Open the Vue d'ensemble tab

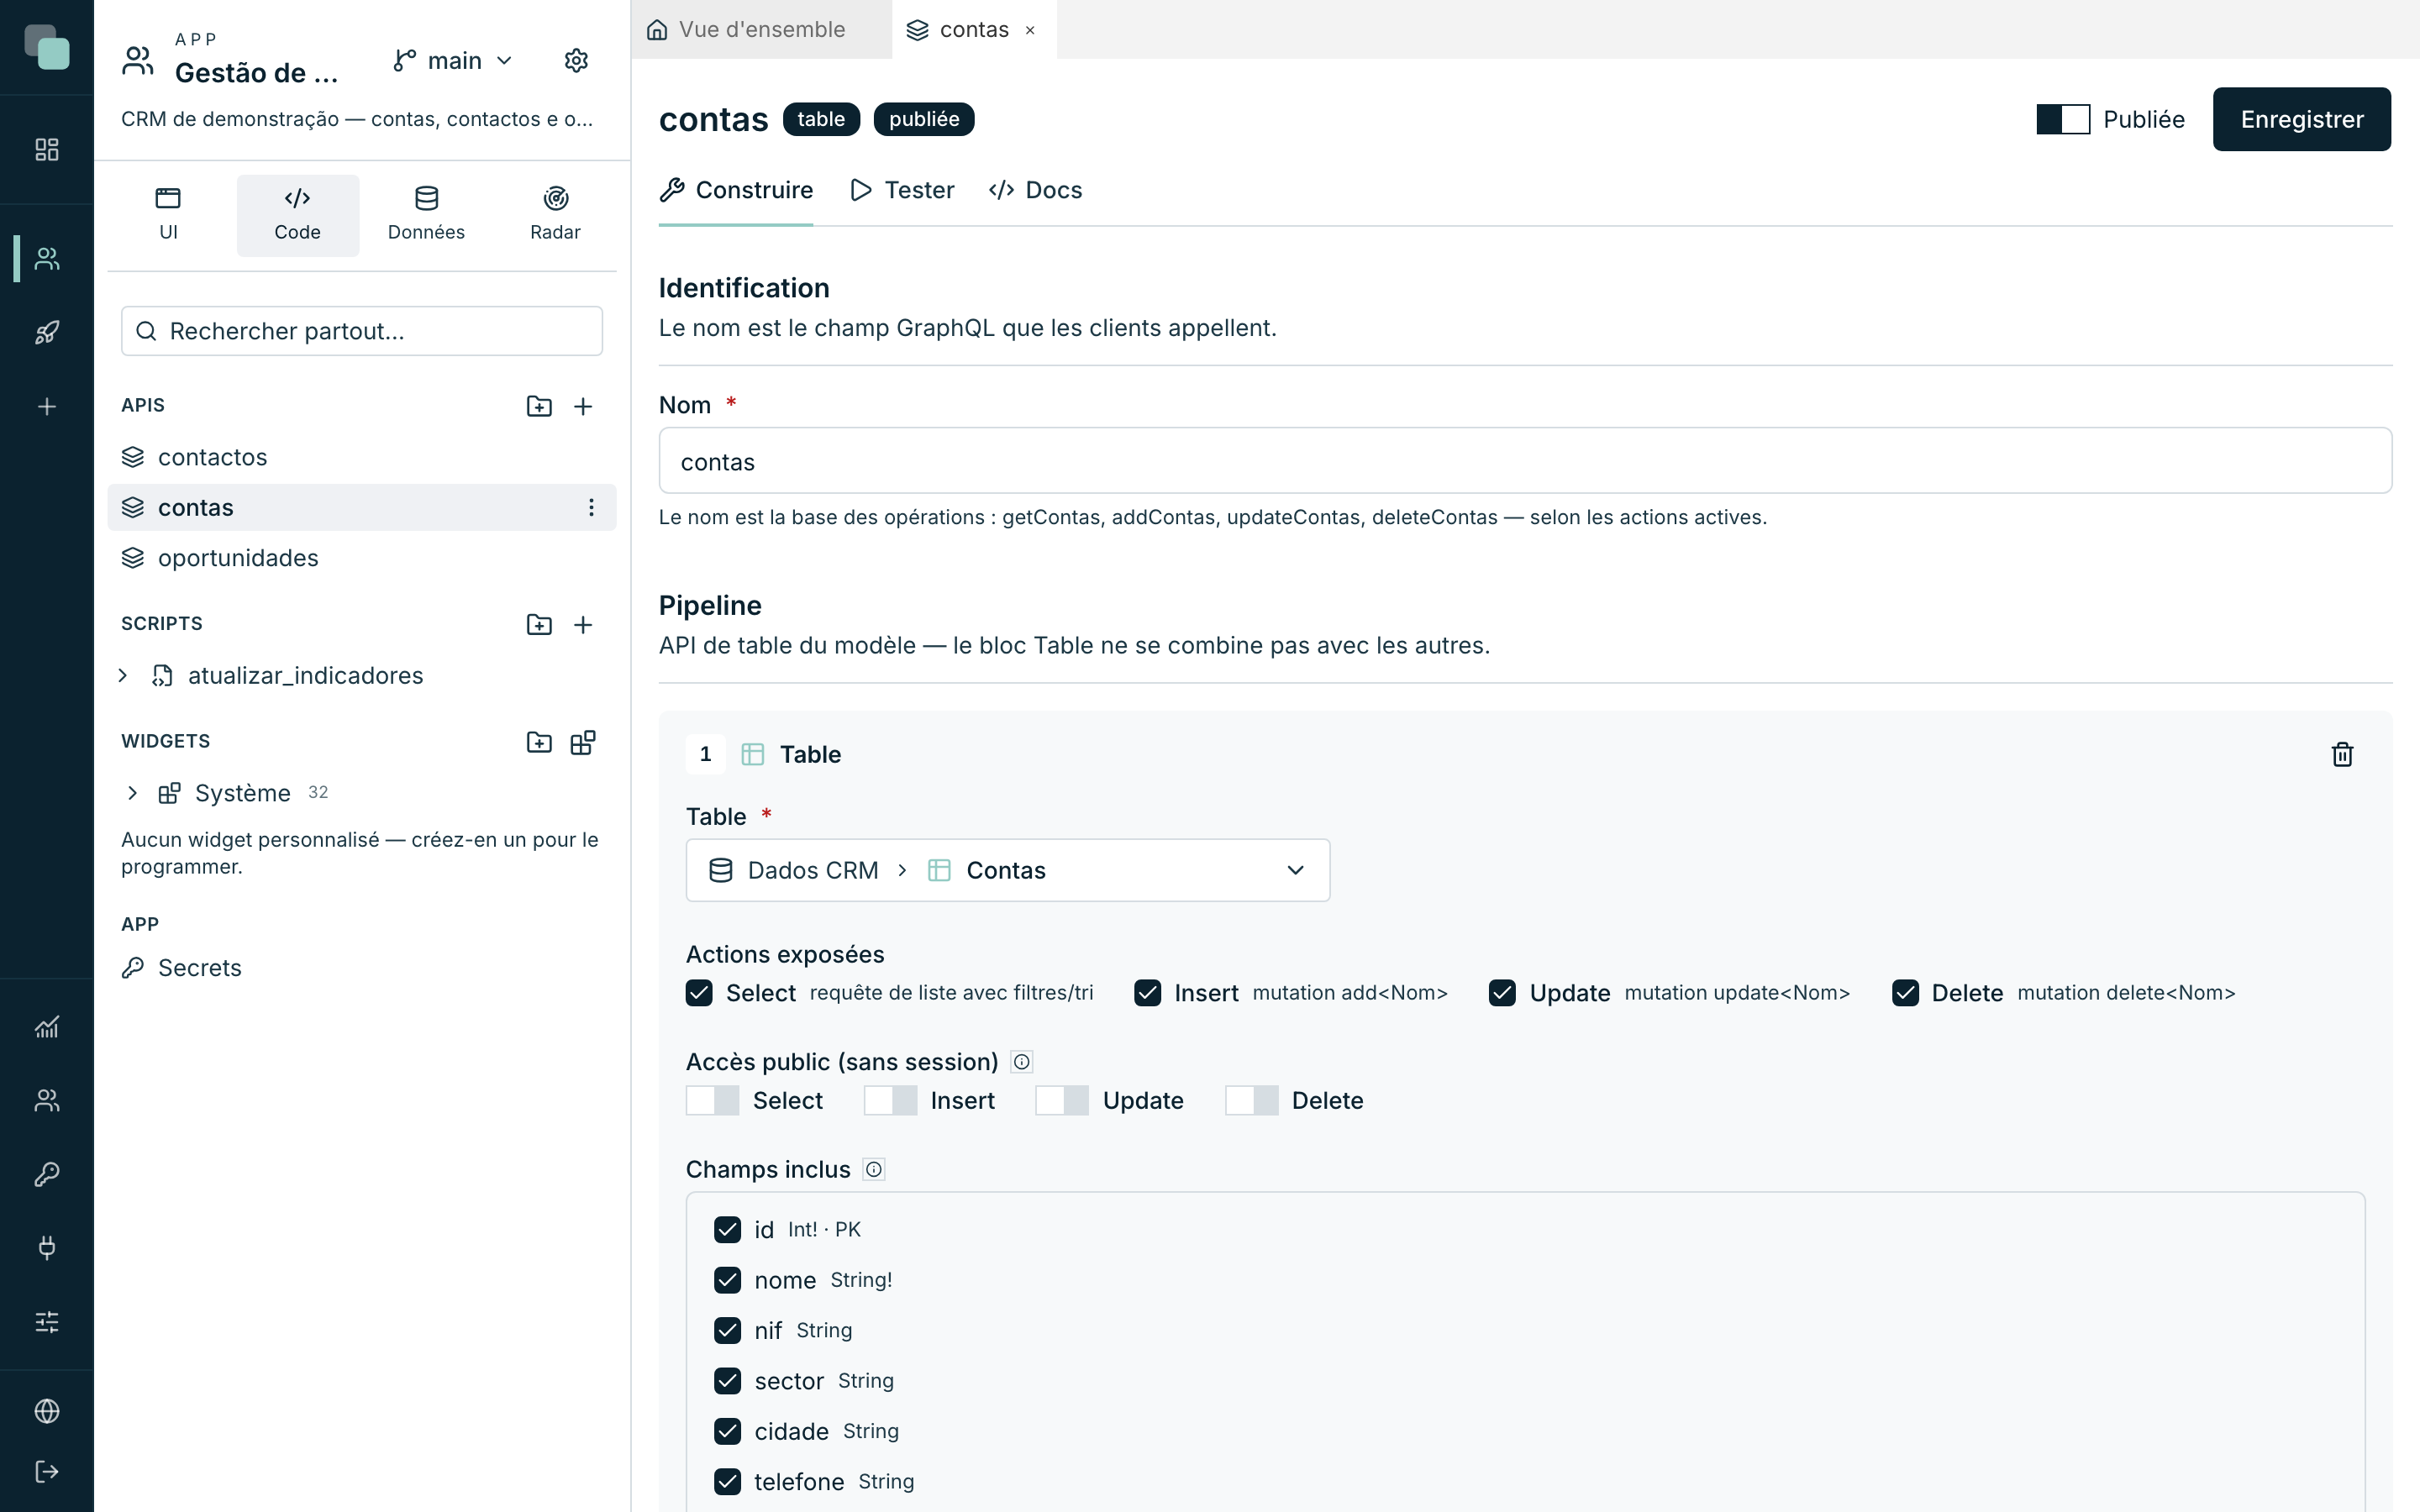pos(761,30)
